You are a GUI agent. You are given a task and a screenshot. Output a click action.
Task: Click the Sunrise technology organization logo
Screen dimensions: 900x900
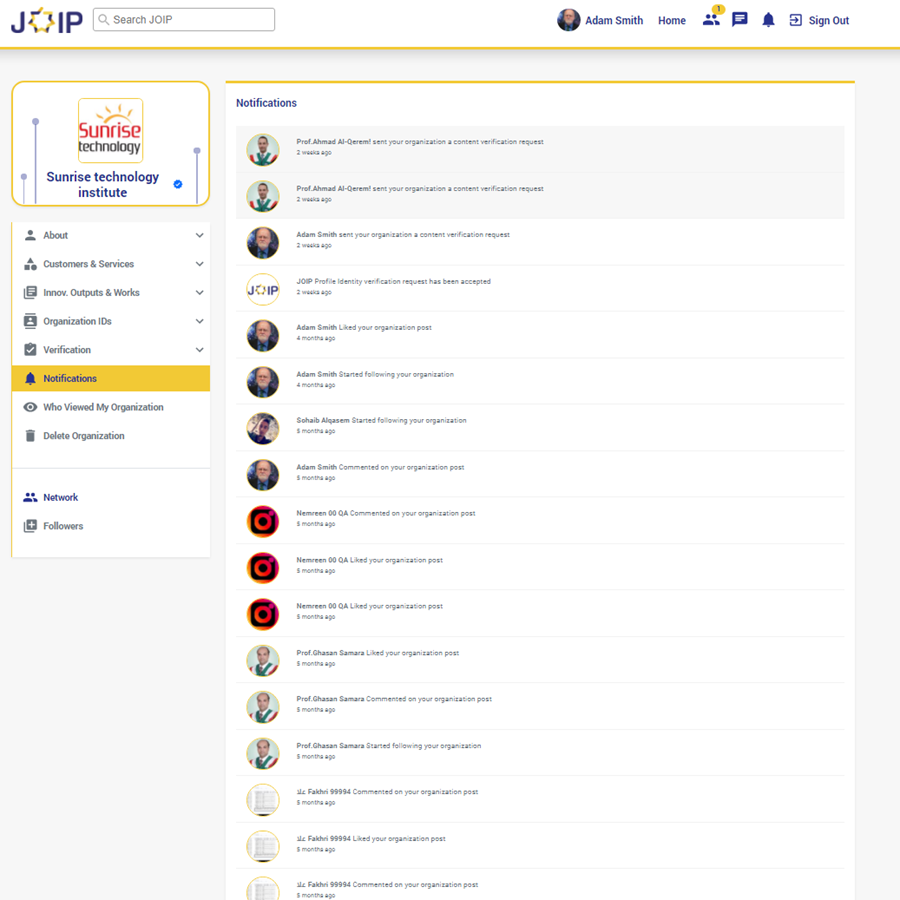click(x=110, y=130)
